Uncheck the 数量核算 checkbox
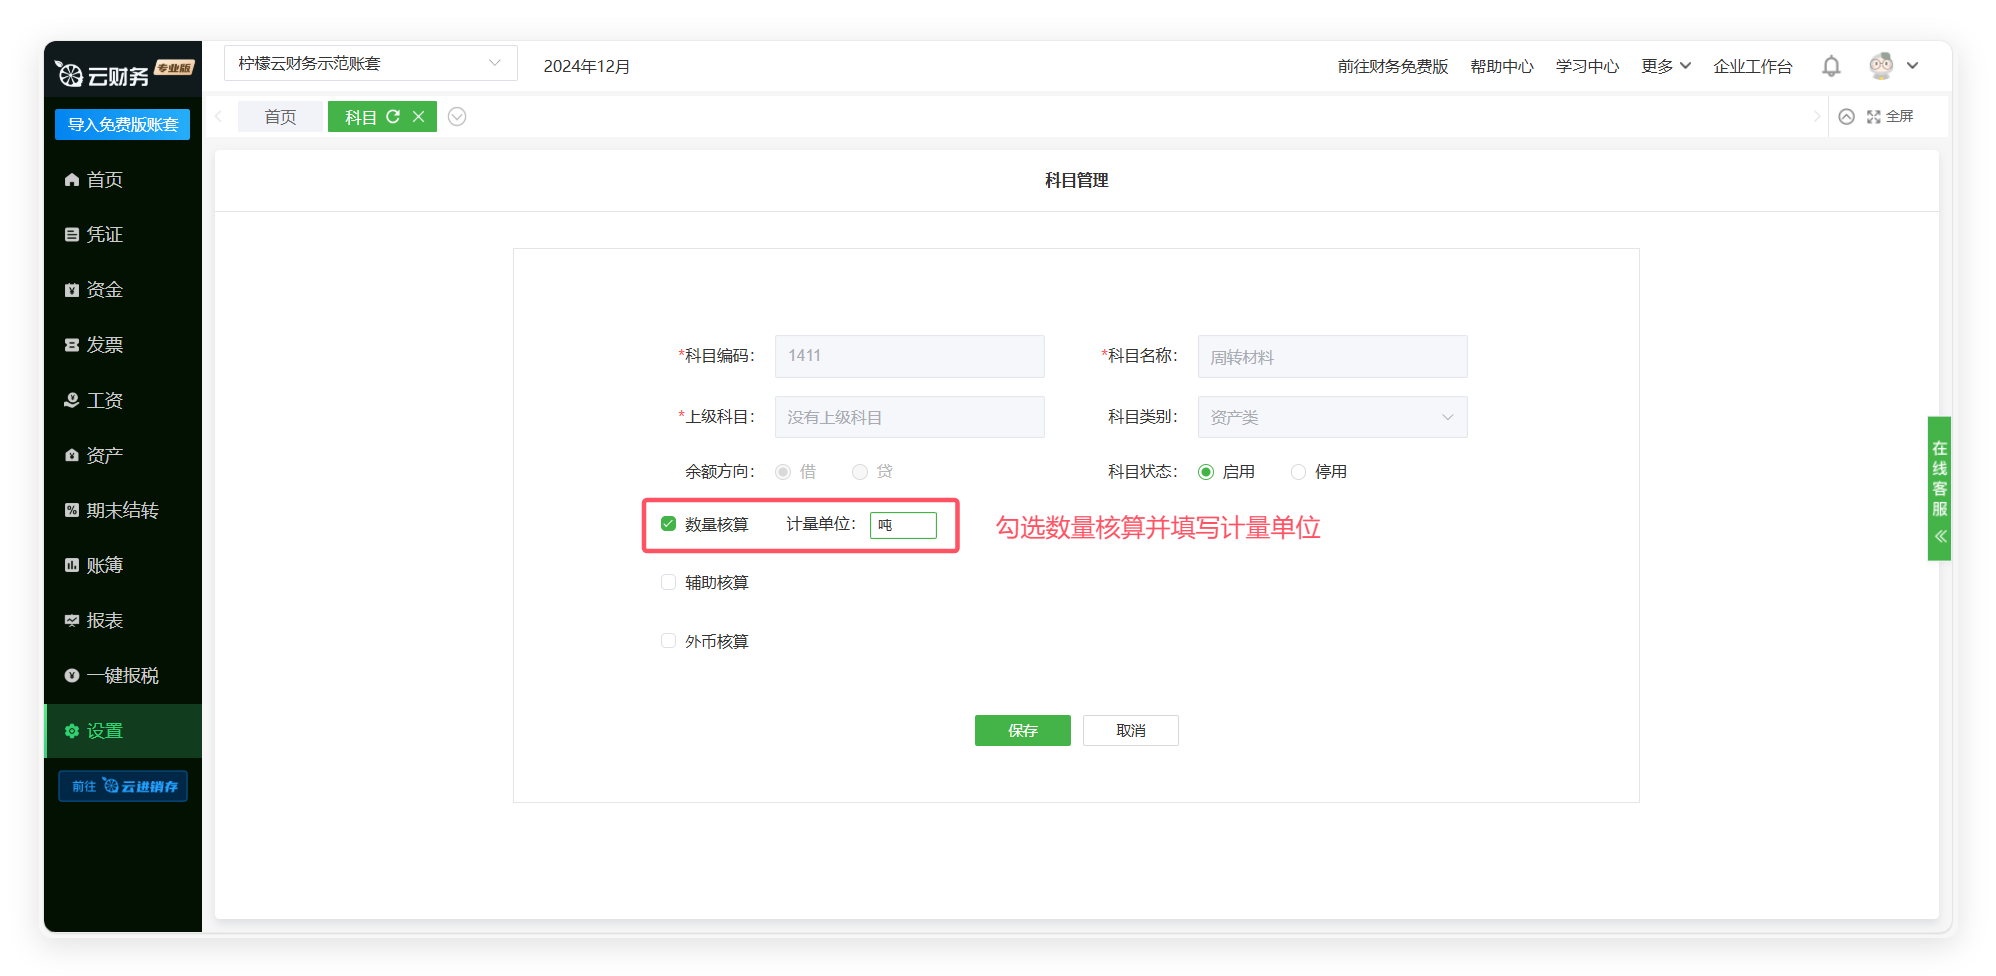The width and height of the screenshot is (1996, 976). 668,524
